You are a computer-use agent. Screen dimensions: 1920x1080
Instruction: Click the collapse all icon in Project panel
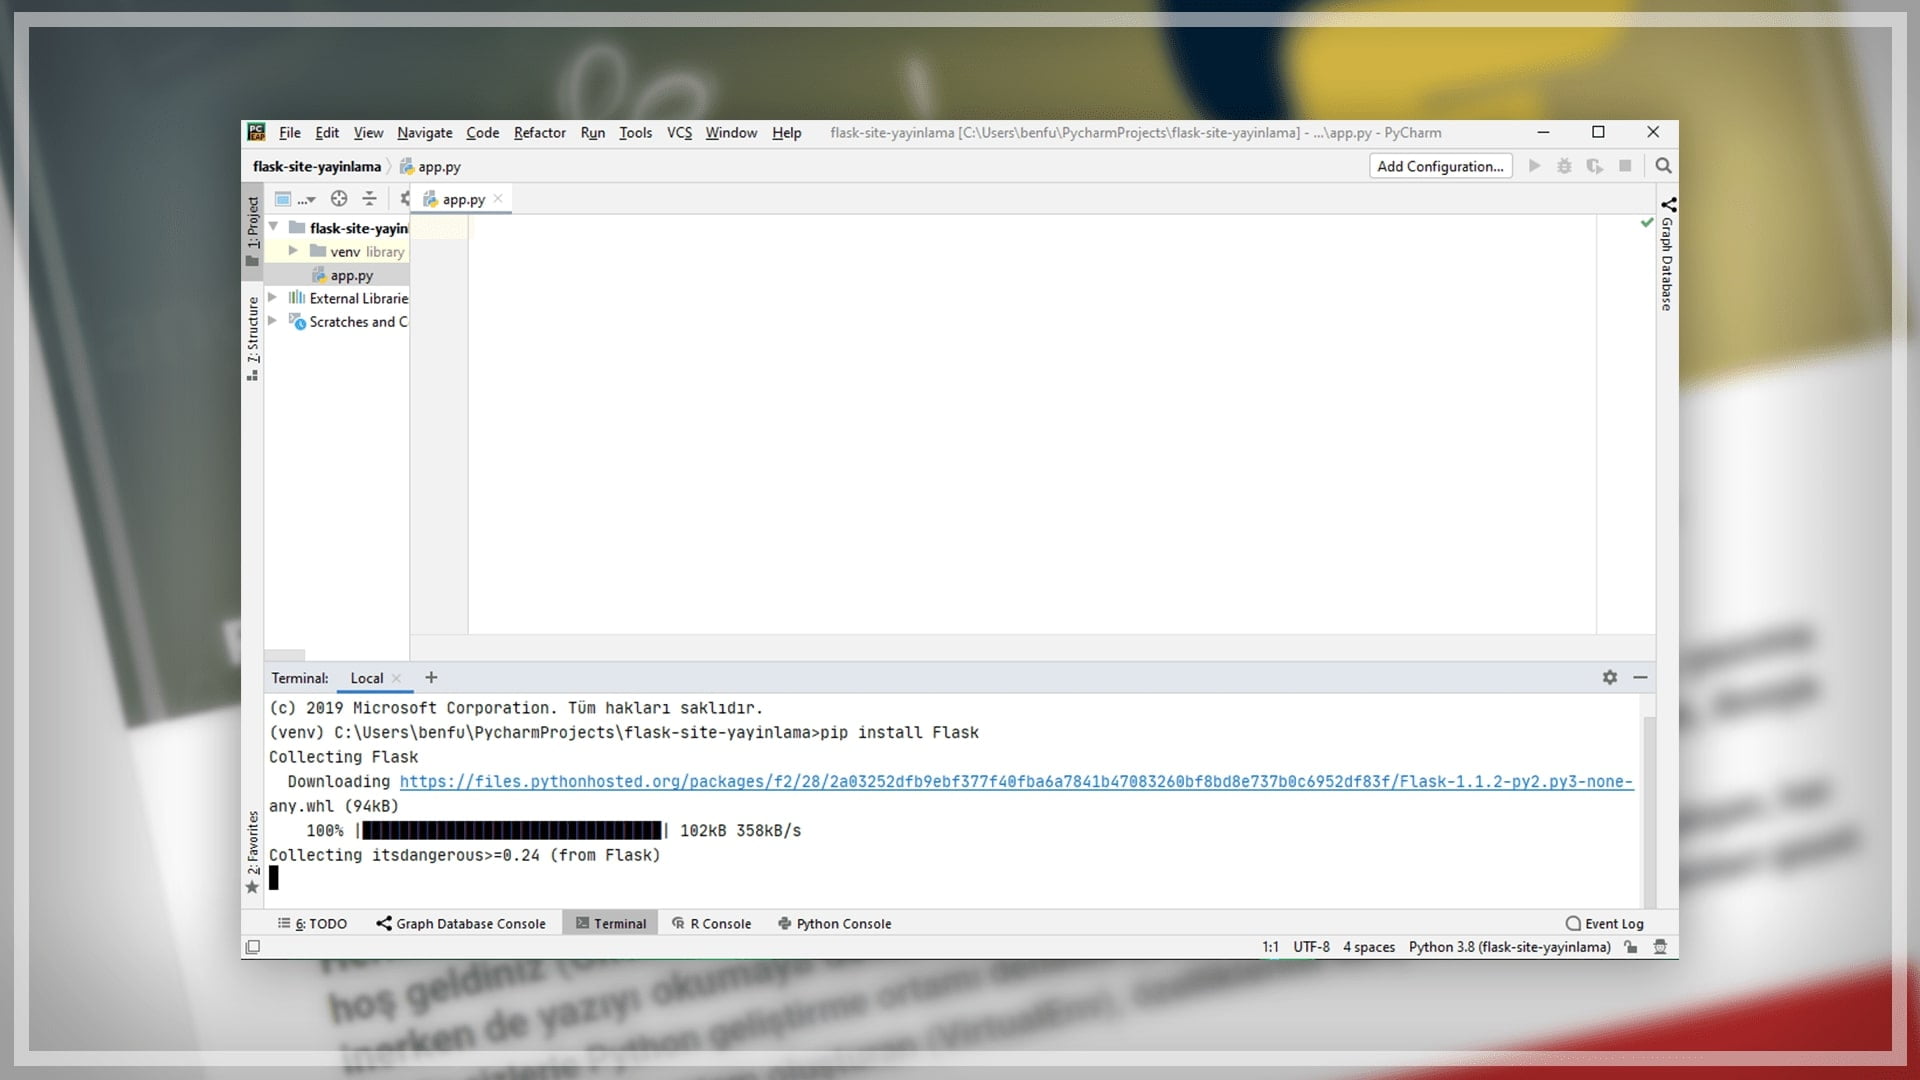[x=369, y=199]
